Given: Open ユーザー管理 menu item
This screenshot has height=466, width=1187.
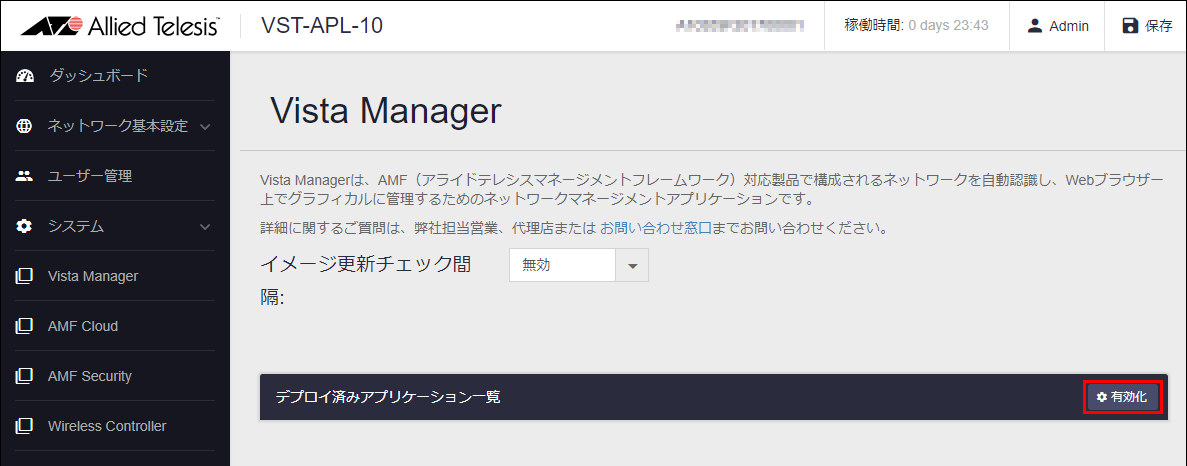Looking at the screenshot, I should tap(90, 176).
